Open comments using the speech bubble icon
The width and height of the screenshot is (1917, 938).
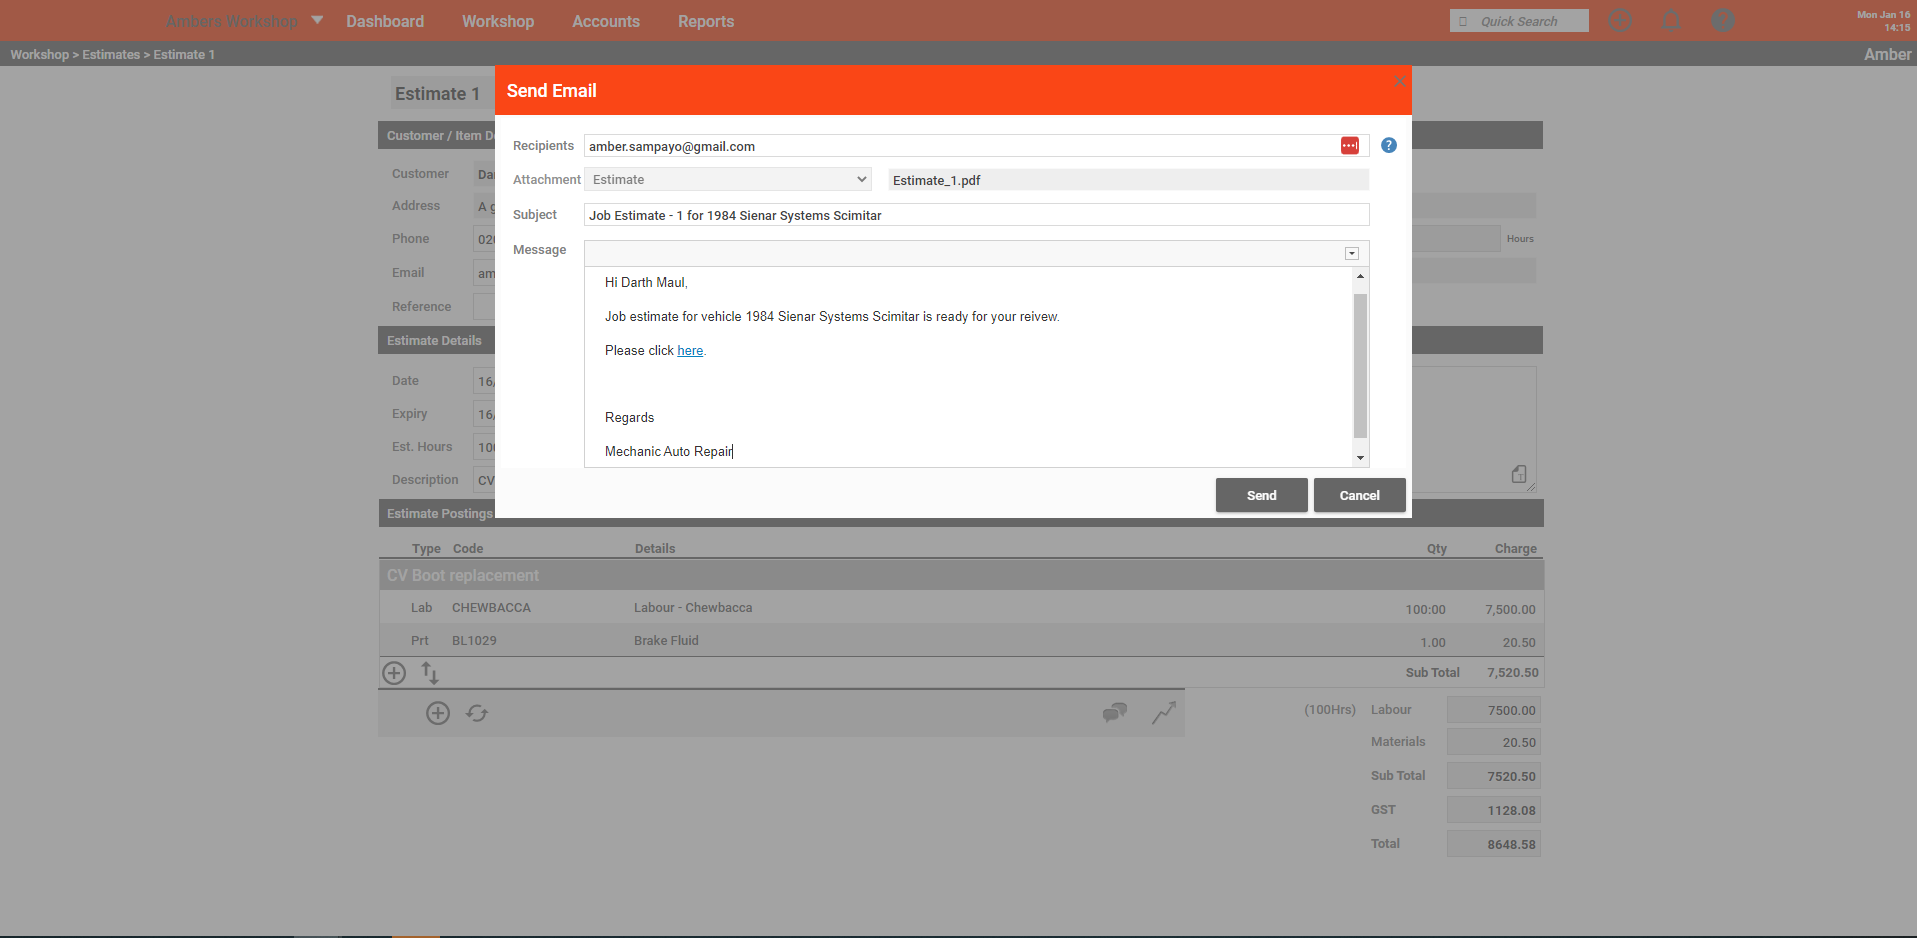(x=1114, y=713)
